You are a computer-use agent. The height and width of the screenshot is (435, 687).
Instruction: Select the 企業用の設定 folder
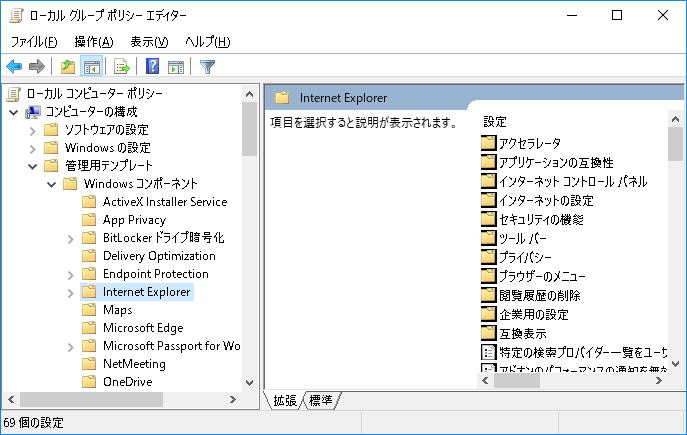point(534,314)
